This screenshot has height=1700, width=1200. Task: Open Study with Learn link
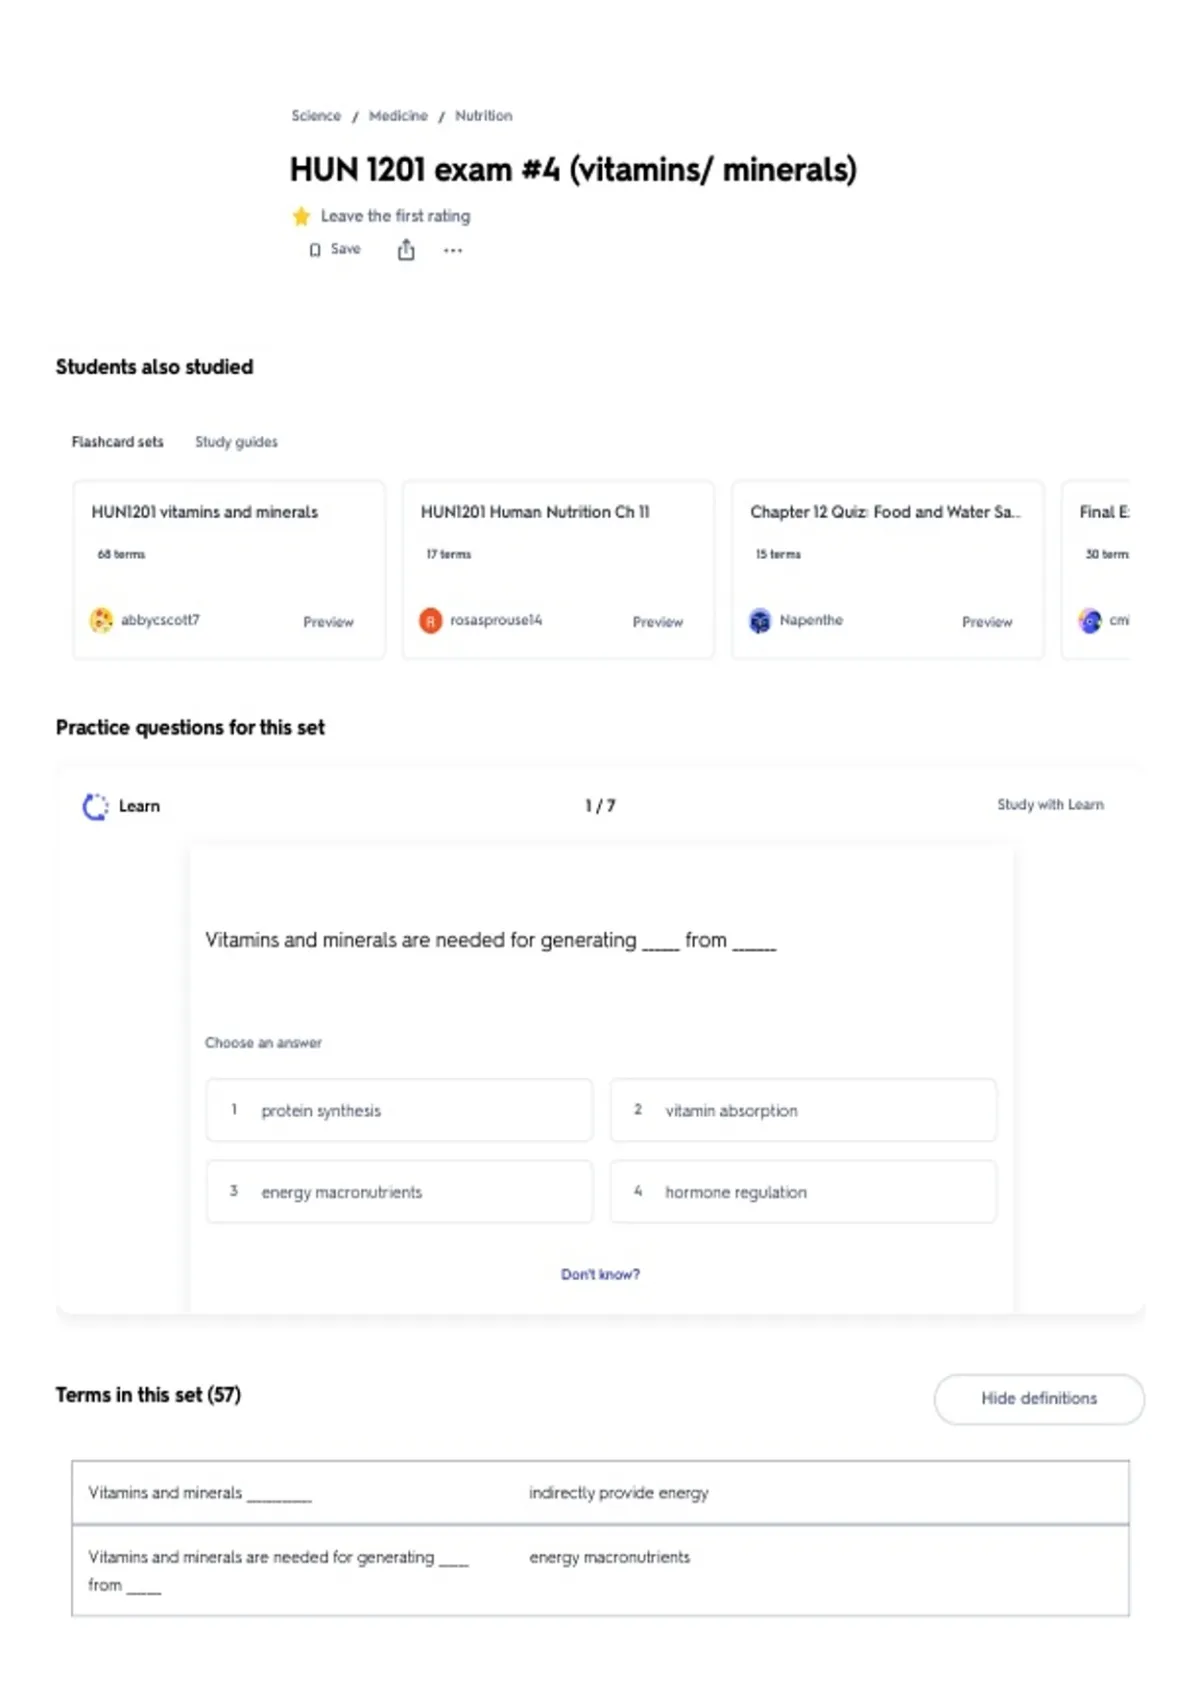1050,805
